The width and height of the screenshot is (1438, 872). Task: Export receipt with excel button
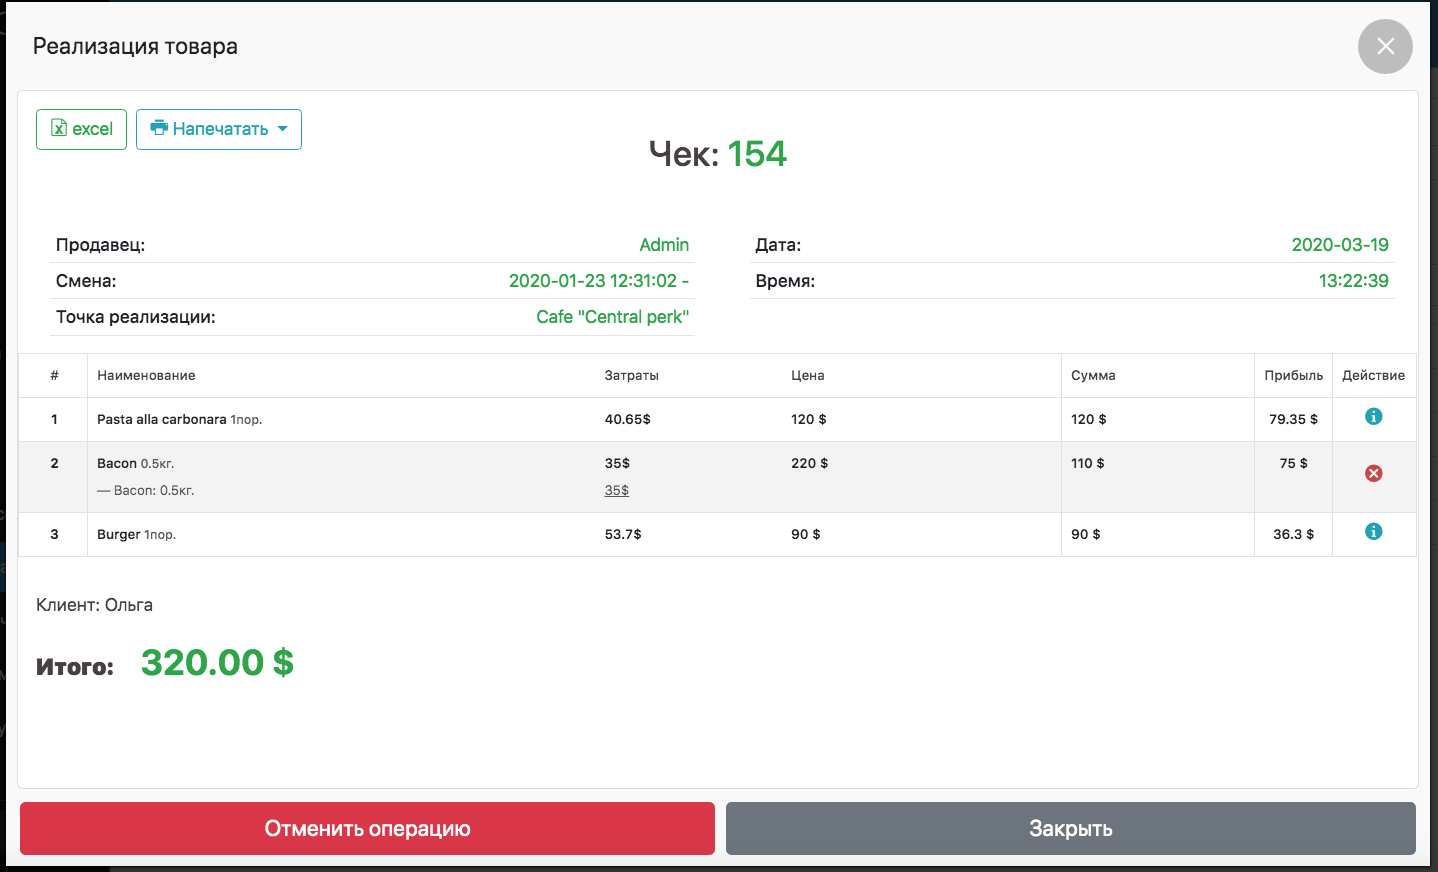(82, 129)
